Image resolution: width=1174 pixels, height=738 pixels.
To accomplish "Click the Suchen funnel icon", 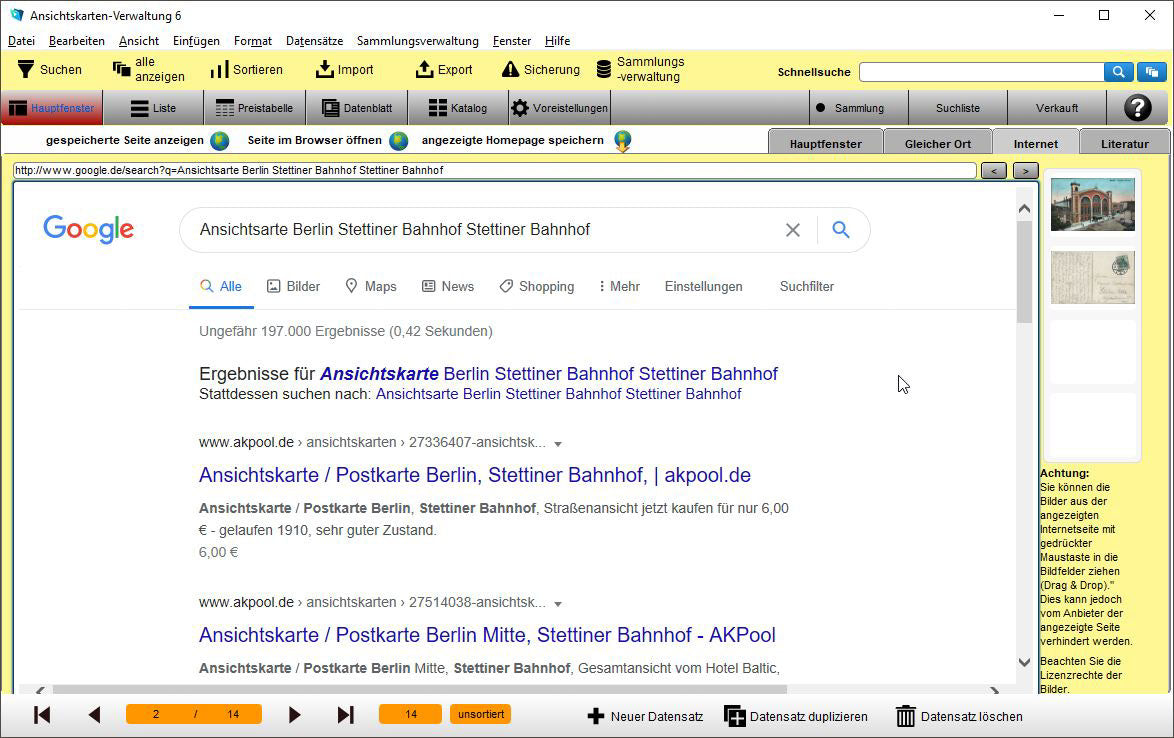I will [25, 69].
